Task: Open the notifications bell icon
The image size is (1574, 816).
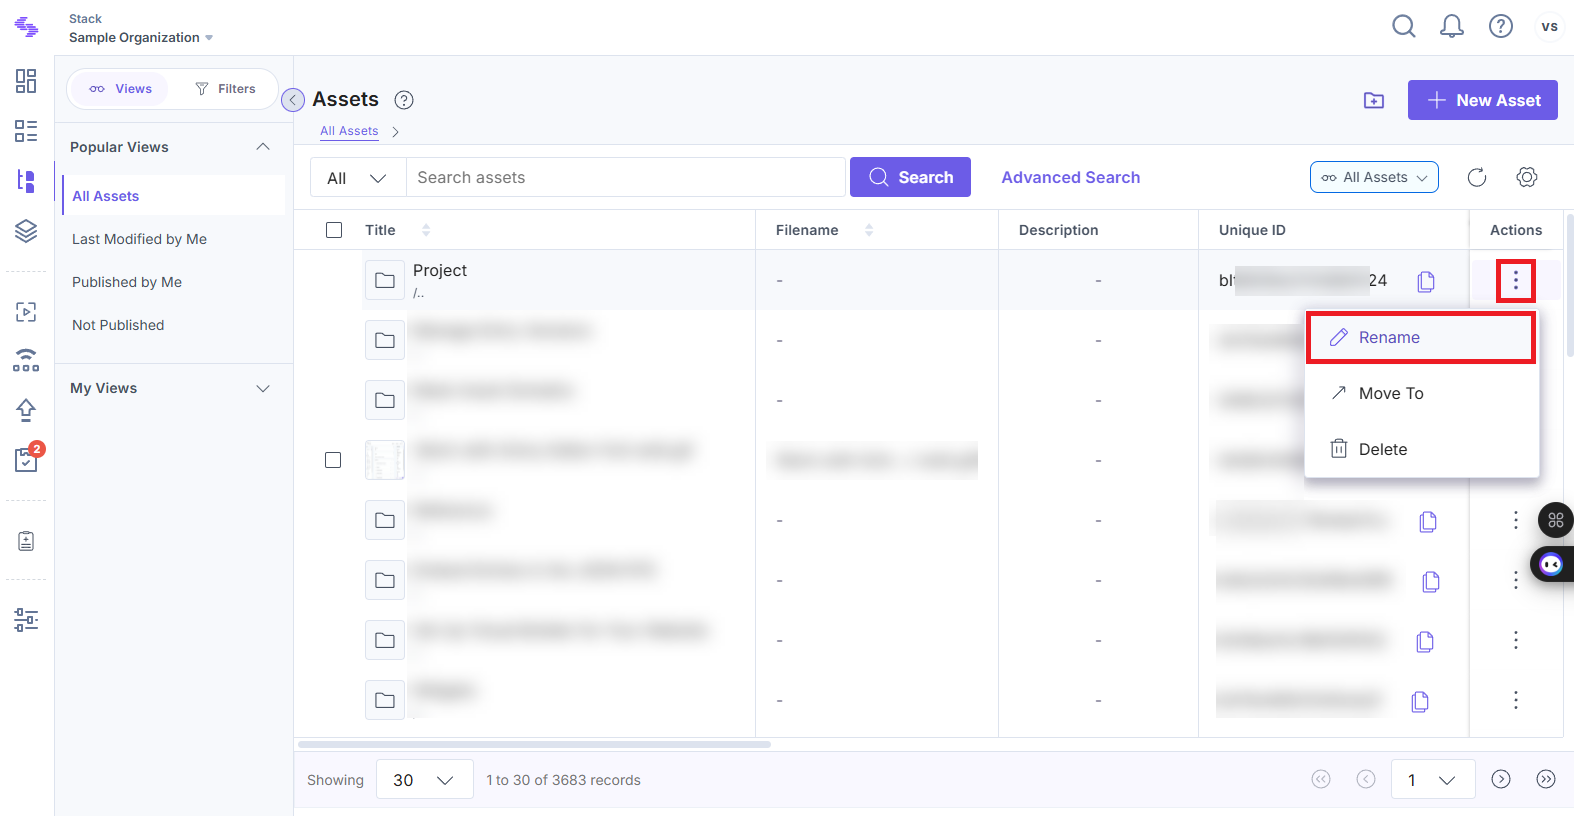Action: [x=1452, y=27]
